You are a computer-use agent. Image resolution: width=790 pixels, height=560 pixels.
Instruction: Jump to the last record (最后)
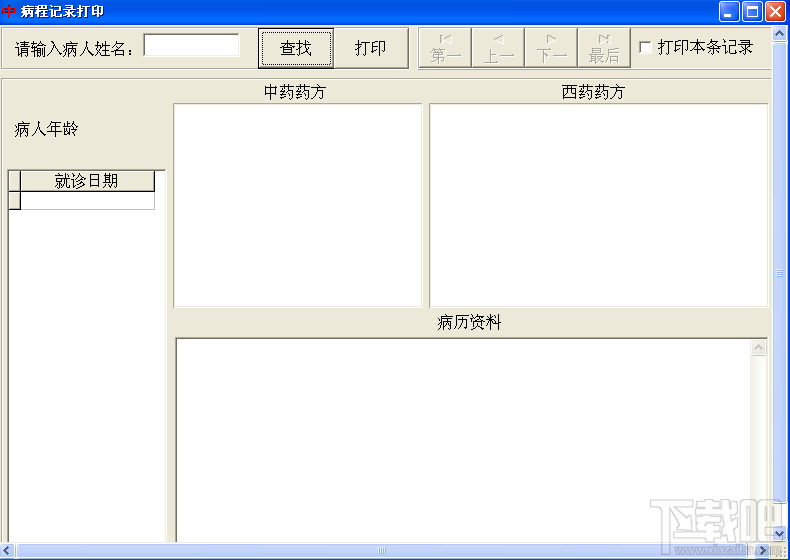tap(604, 48)
